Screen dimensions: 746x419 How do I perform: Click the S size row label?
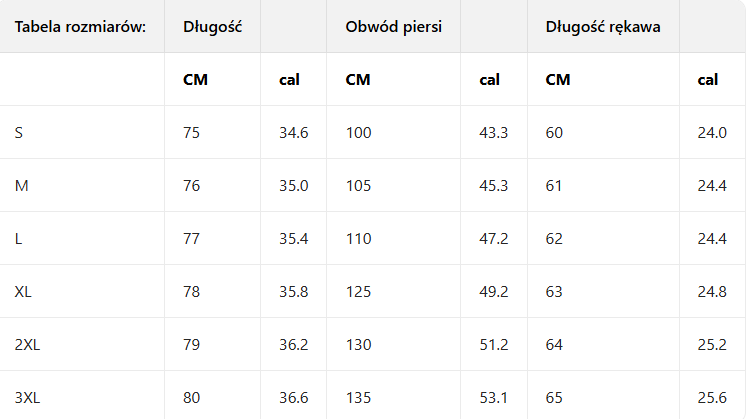tap(19, 132)
